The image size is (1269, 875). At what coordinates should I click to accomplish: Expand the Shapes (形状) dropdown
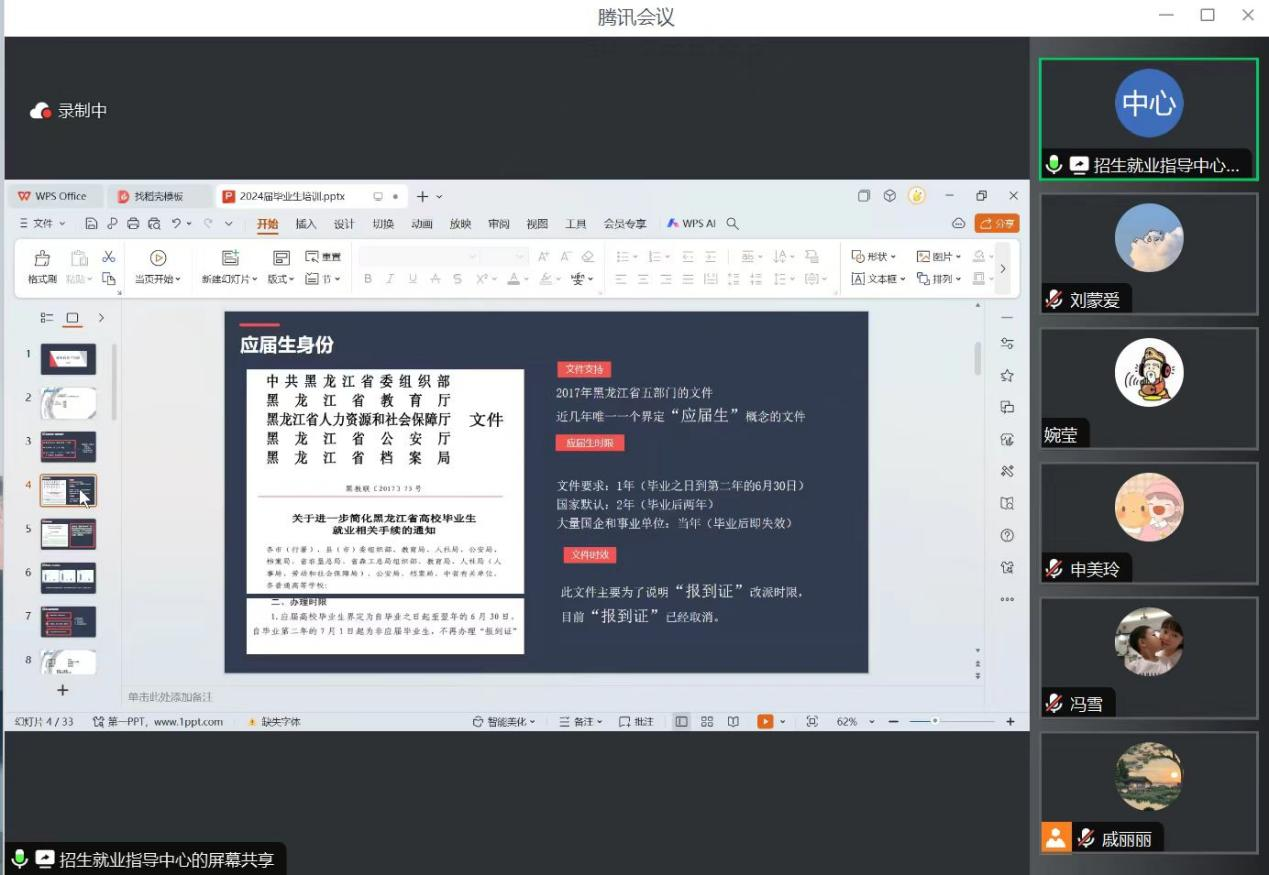pyautogui.click(x=875, y=257)
